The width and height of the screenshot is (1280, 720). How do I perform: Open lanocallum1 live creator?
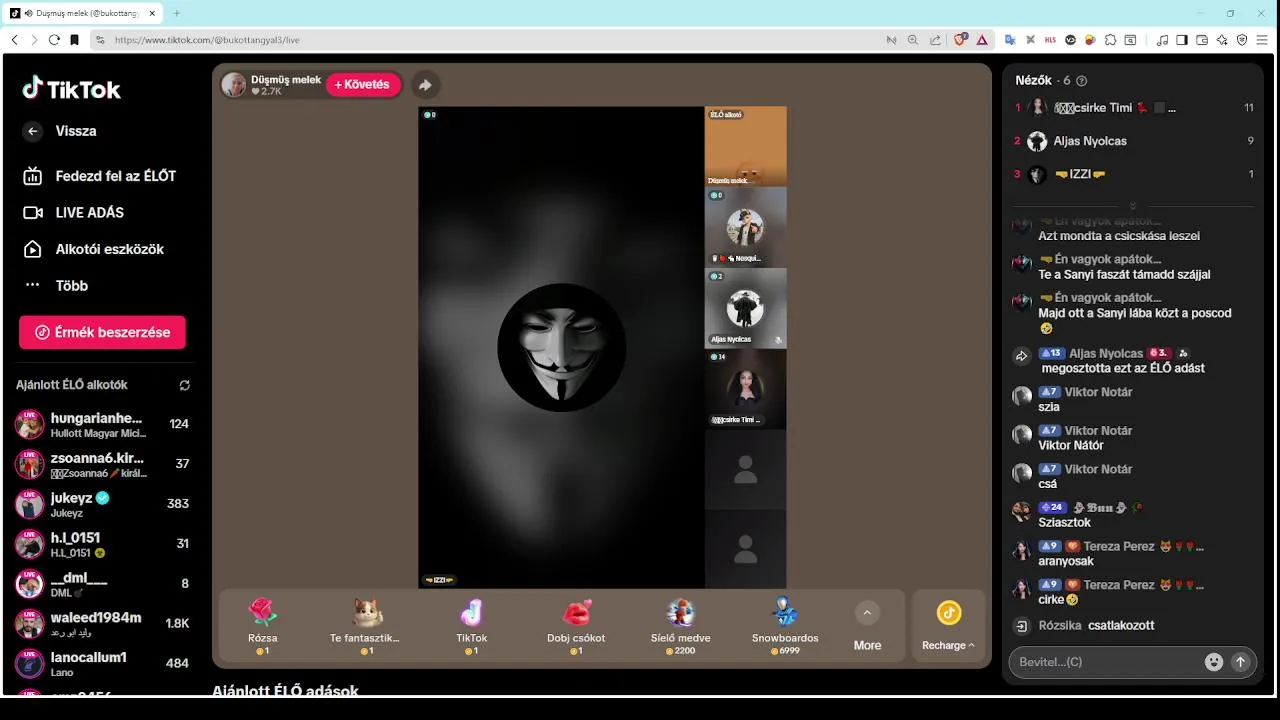(x=103, y=663)
